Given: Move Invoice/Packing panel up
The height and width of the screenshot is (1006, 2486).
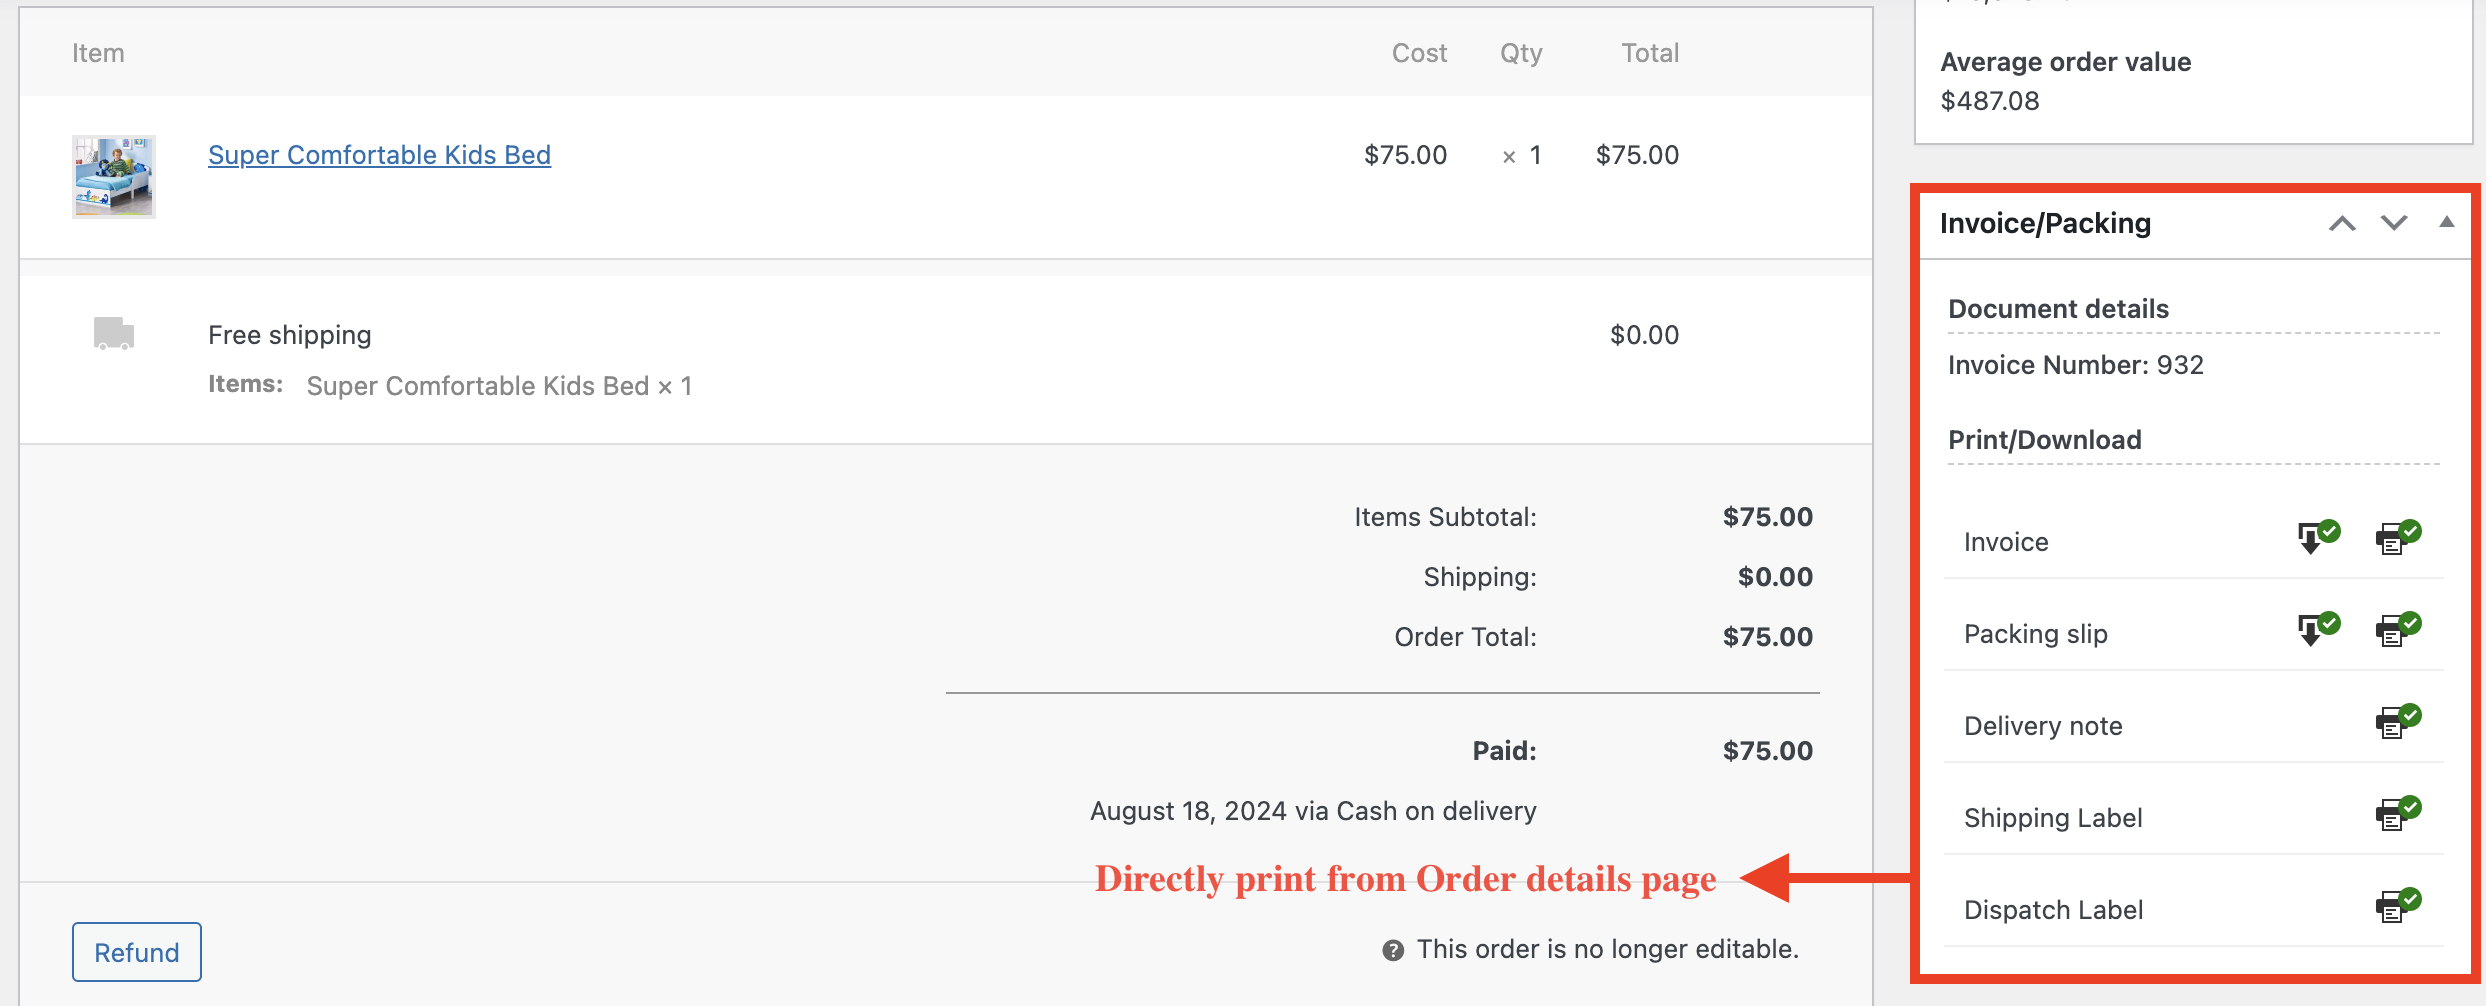Looking at the screenshot, I should pos(2342,223).
